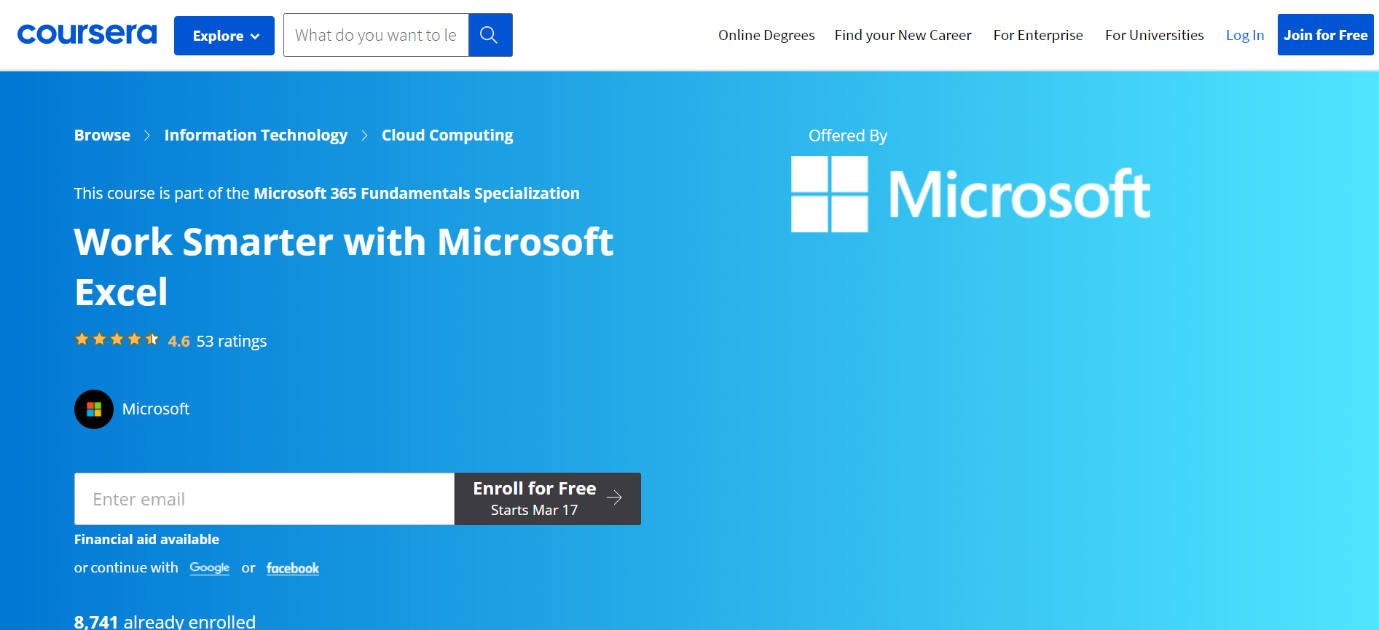
Task: Open Microsoft 365 Fundamentals Specialization link
Action: pos(417,193)
